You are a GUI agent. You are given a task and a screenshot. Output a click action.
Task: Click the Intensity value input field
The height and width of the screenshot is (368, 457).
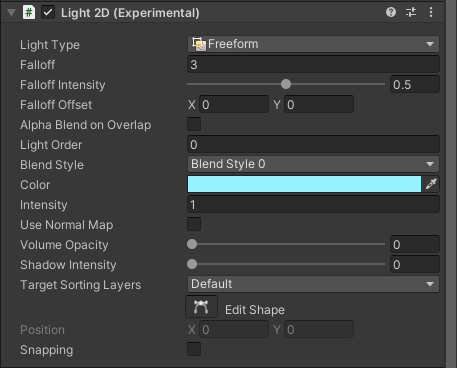[313, 204]
